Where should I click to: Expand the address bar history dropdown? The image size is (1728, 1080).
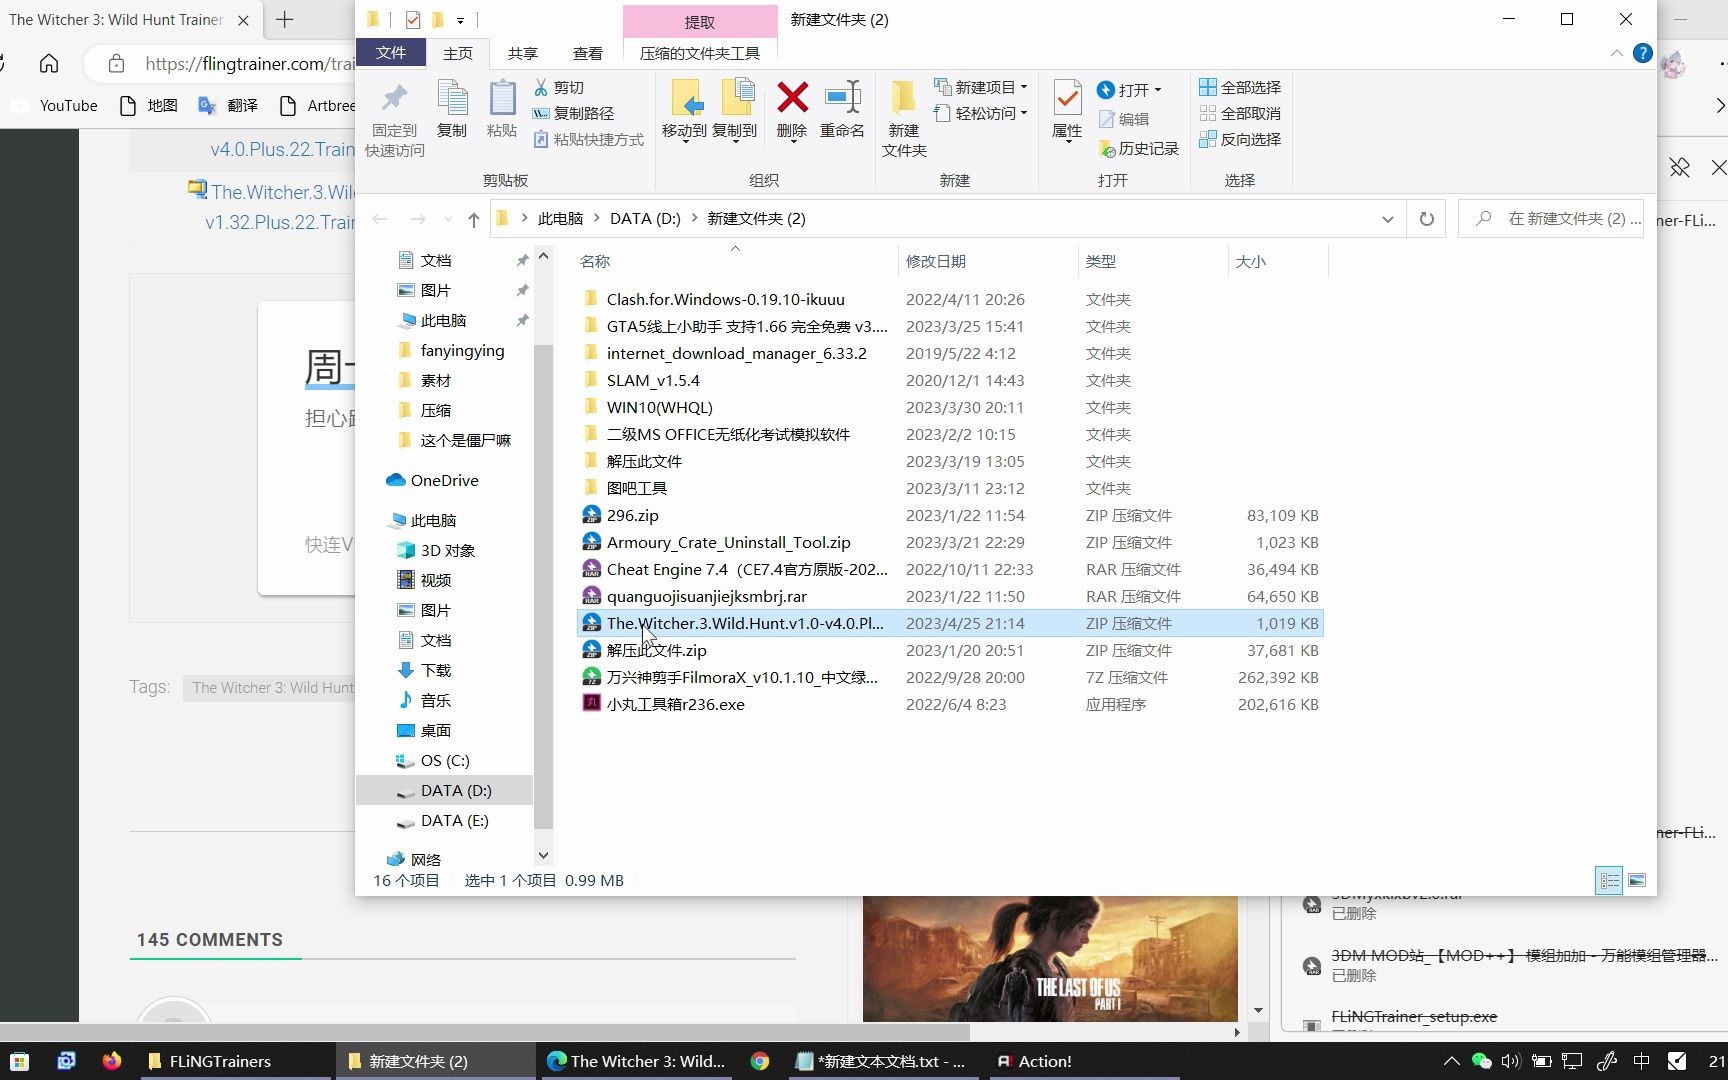click(x=1388, y=219)
